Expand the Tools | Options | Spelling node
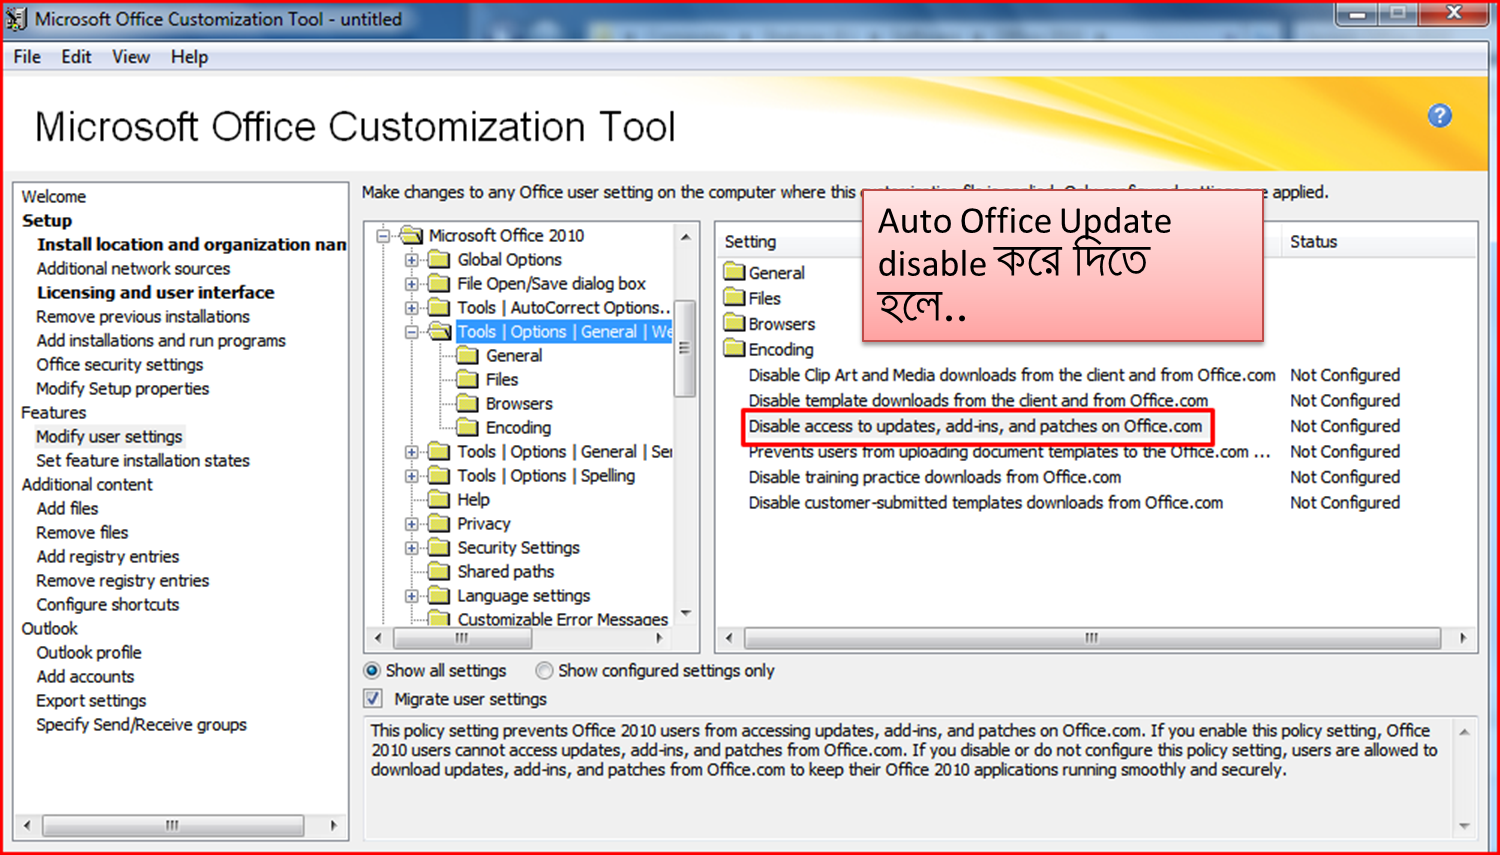This screenshot has width=1500, height=855. point(411,476)
